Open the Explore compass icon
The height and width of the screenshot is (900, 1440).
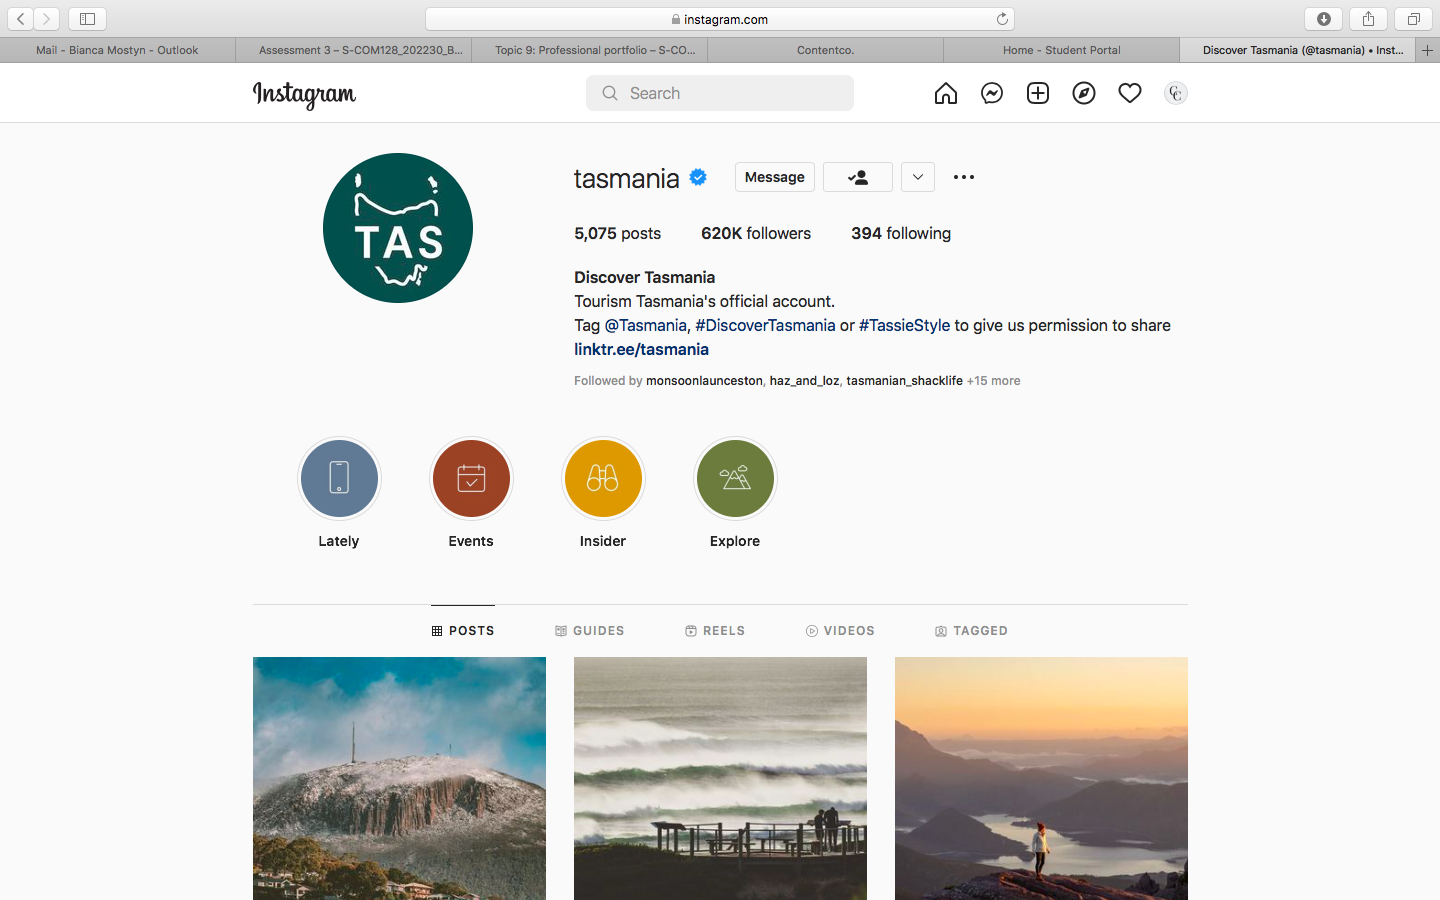point(1083,93)
